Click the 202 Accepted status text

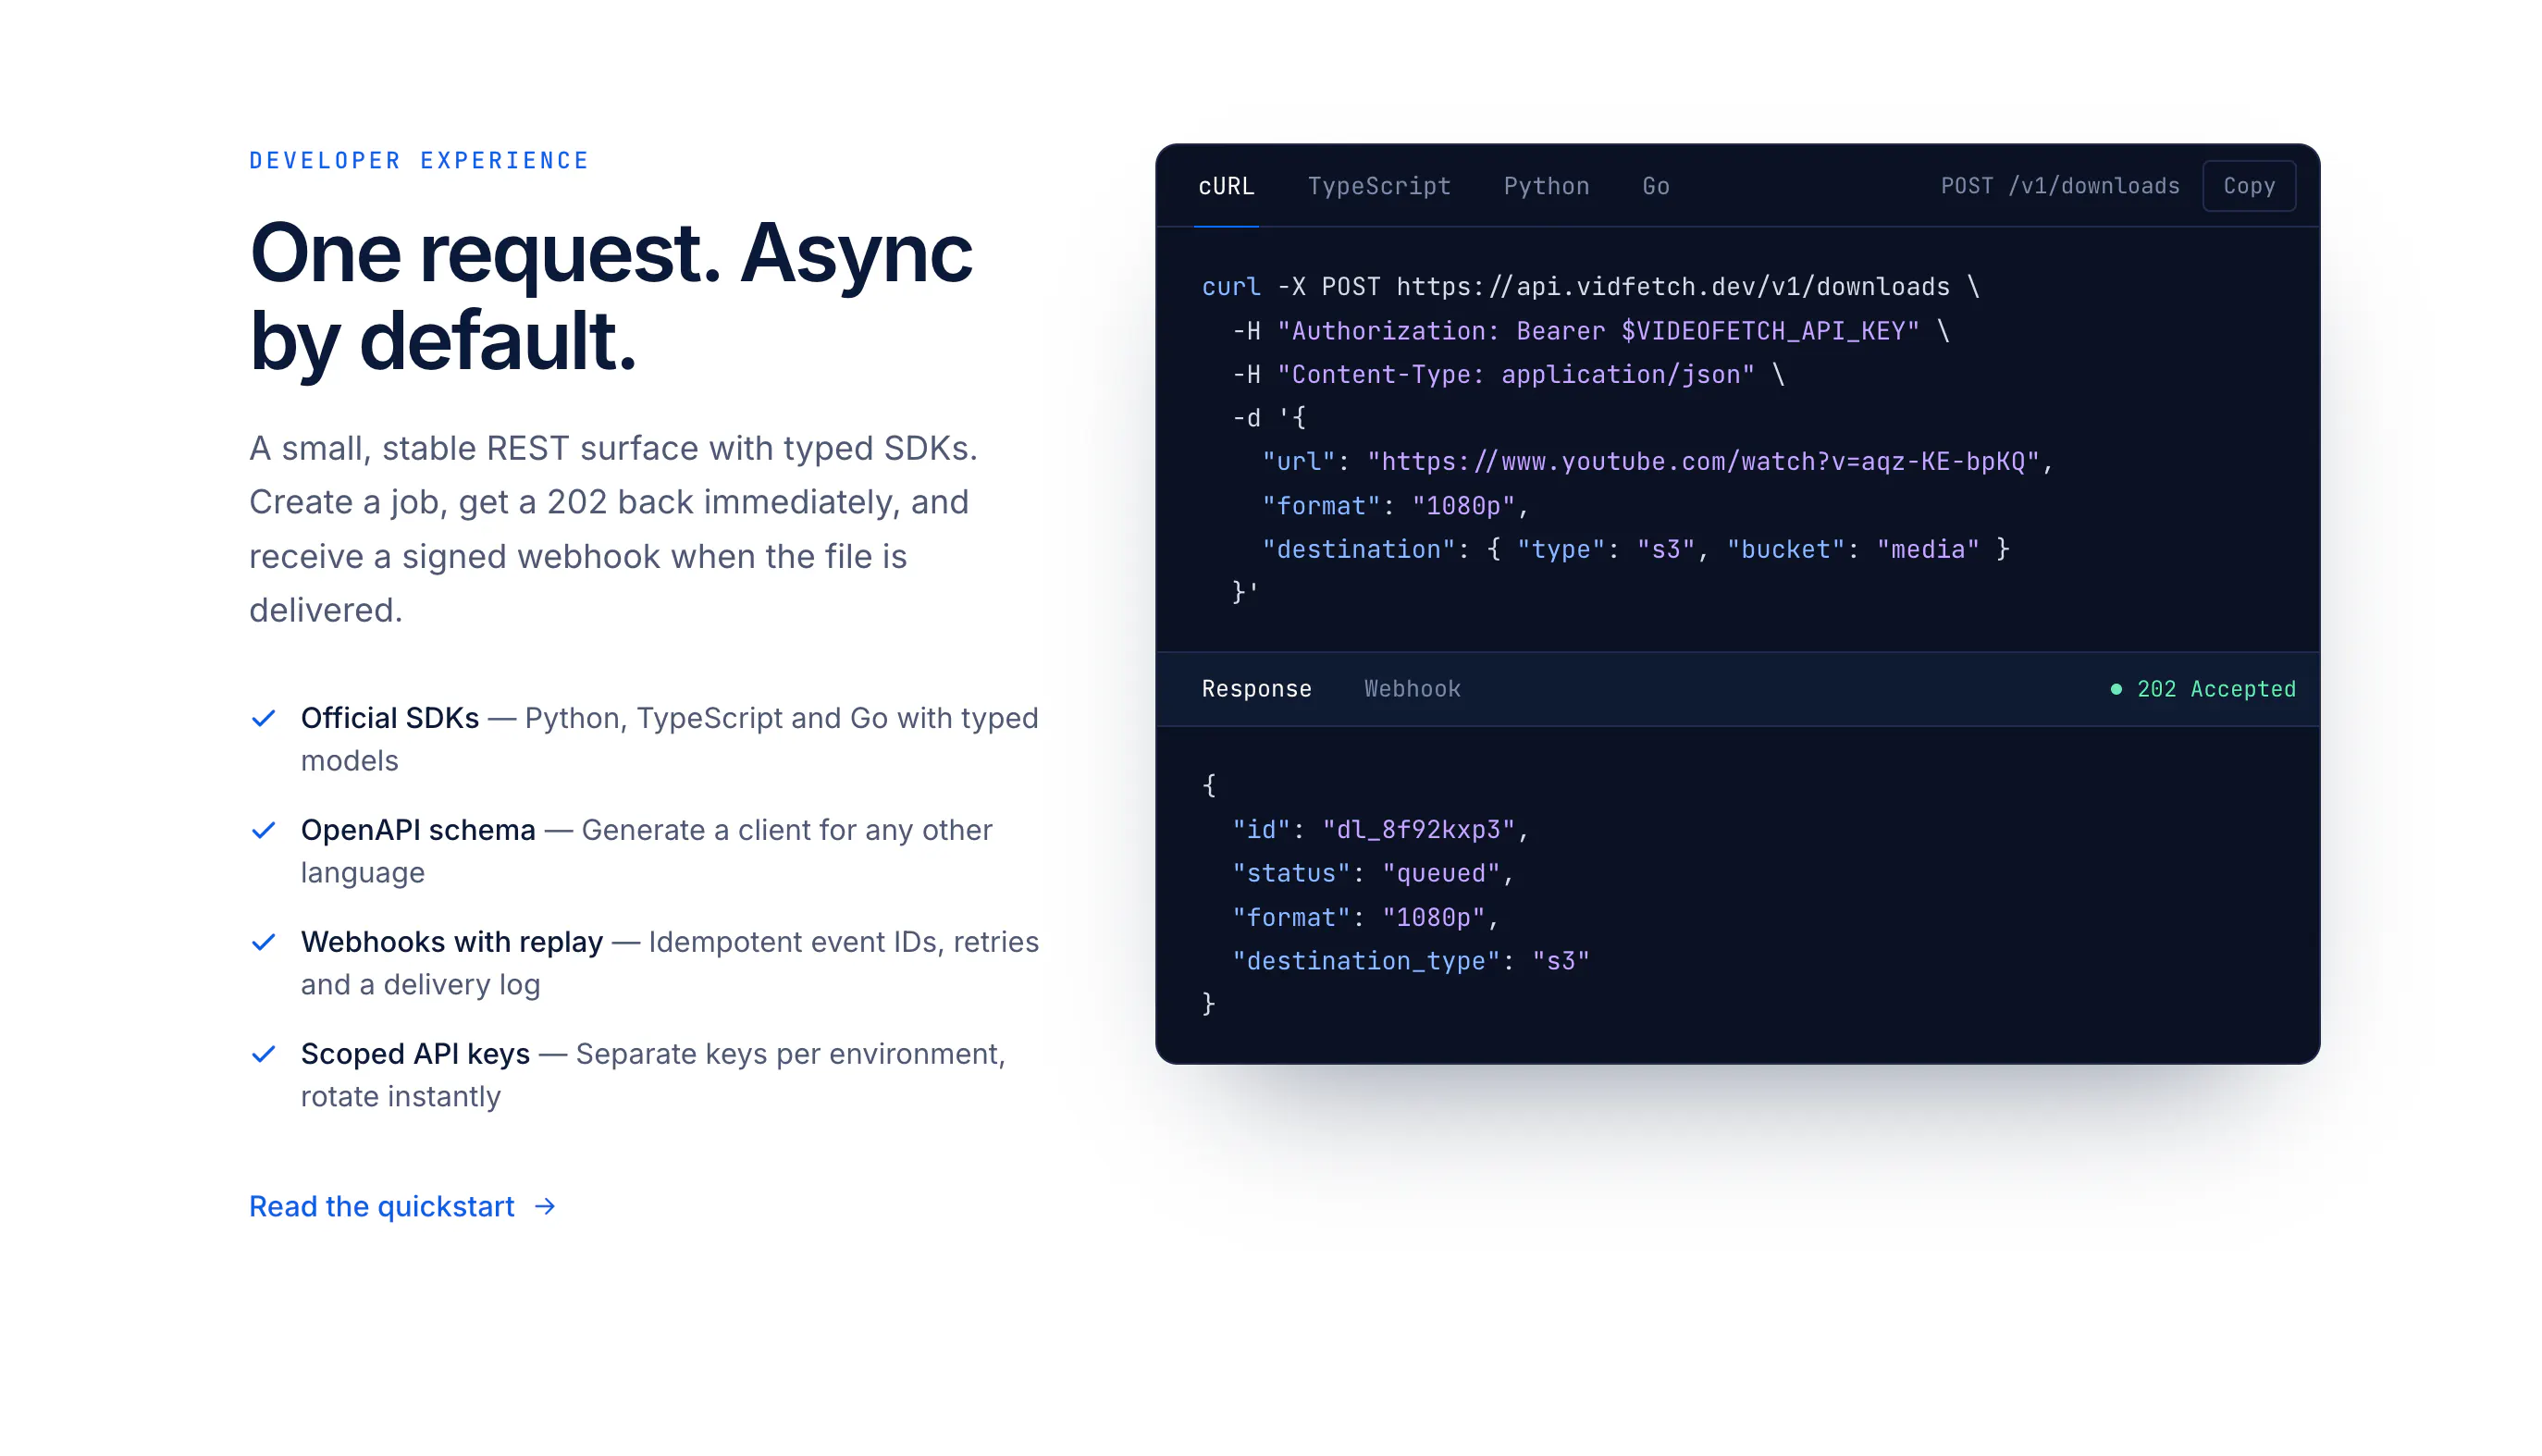2216,689
